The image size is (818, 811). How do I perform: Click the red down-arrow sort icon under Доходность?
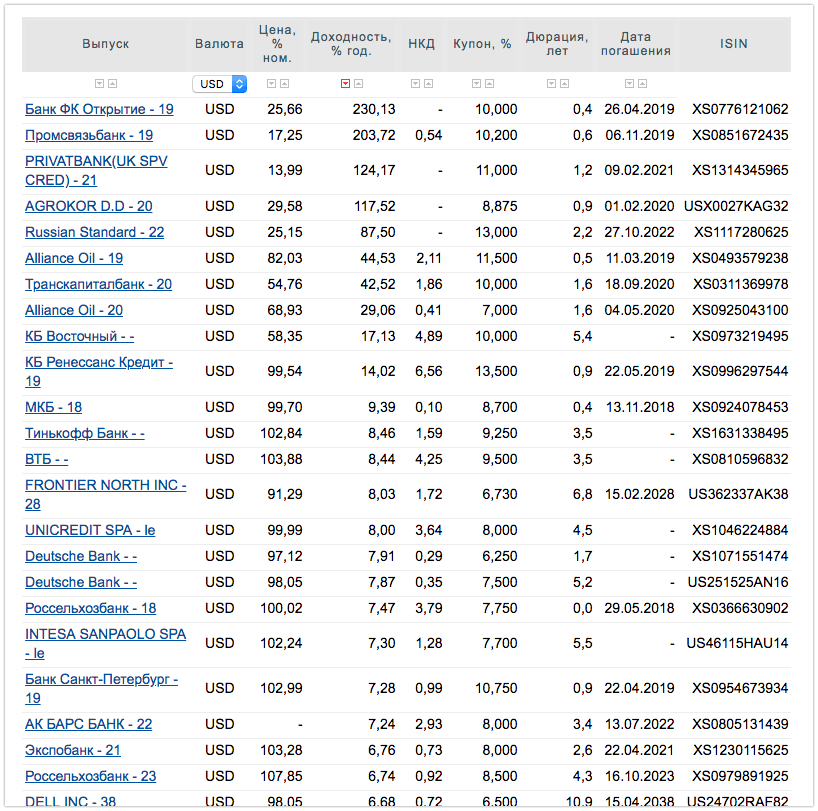[x=345, y=83]
